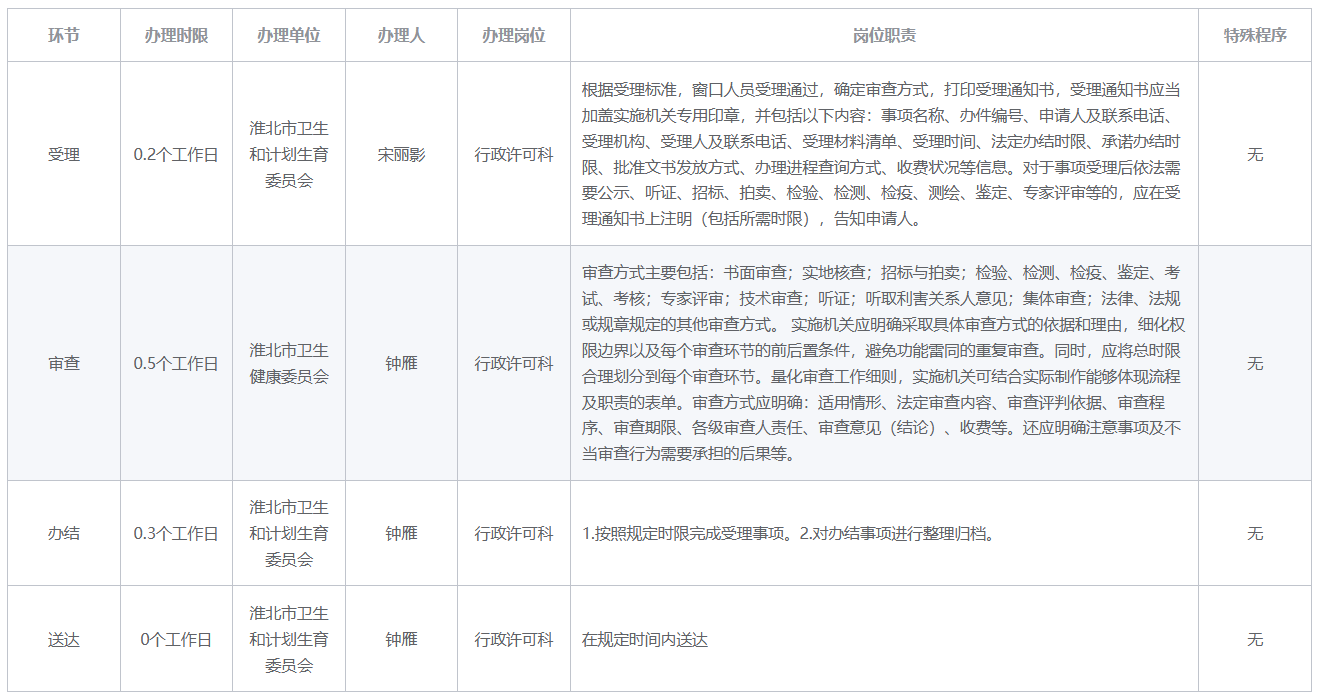Click the 在规定时间内送达 duty text
Viewport: 1318px width, 695px height.
[645, 640]
